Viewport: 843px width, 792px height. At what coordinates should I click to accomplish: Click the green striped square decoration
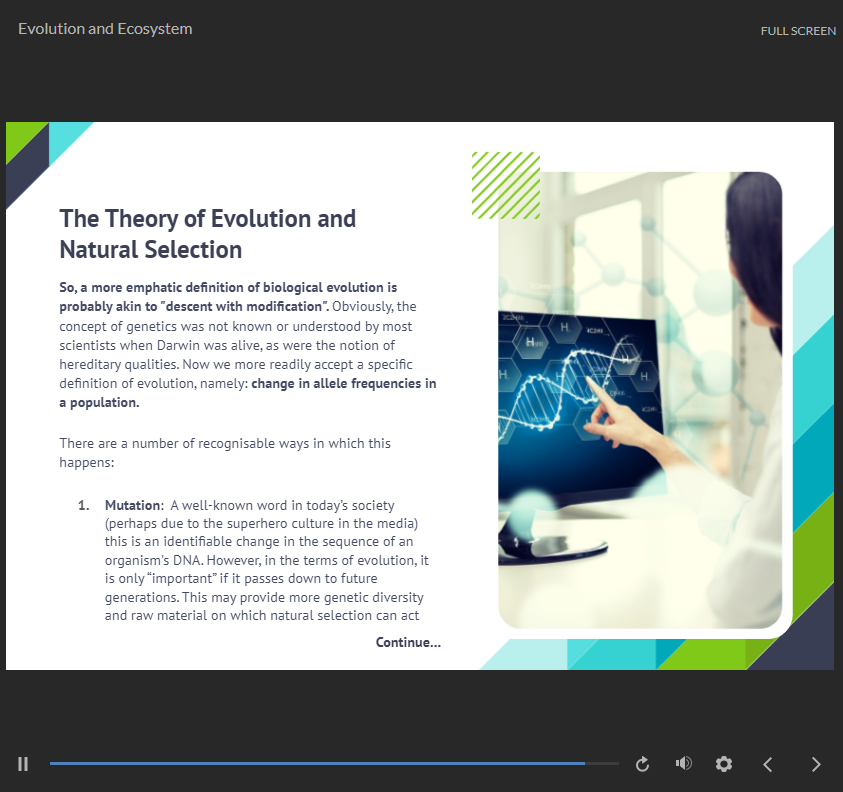tap(506, 185)
